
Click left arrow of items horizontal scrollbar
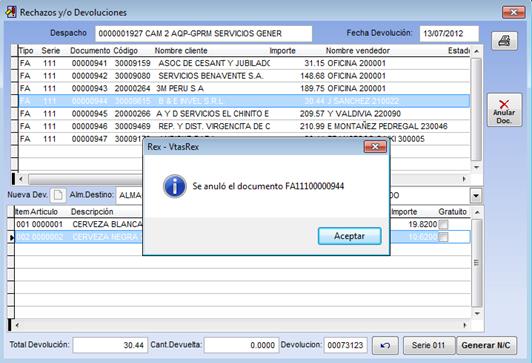tap(17, 325)
